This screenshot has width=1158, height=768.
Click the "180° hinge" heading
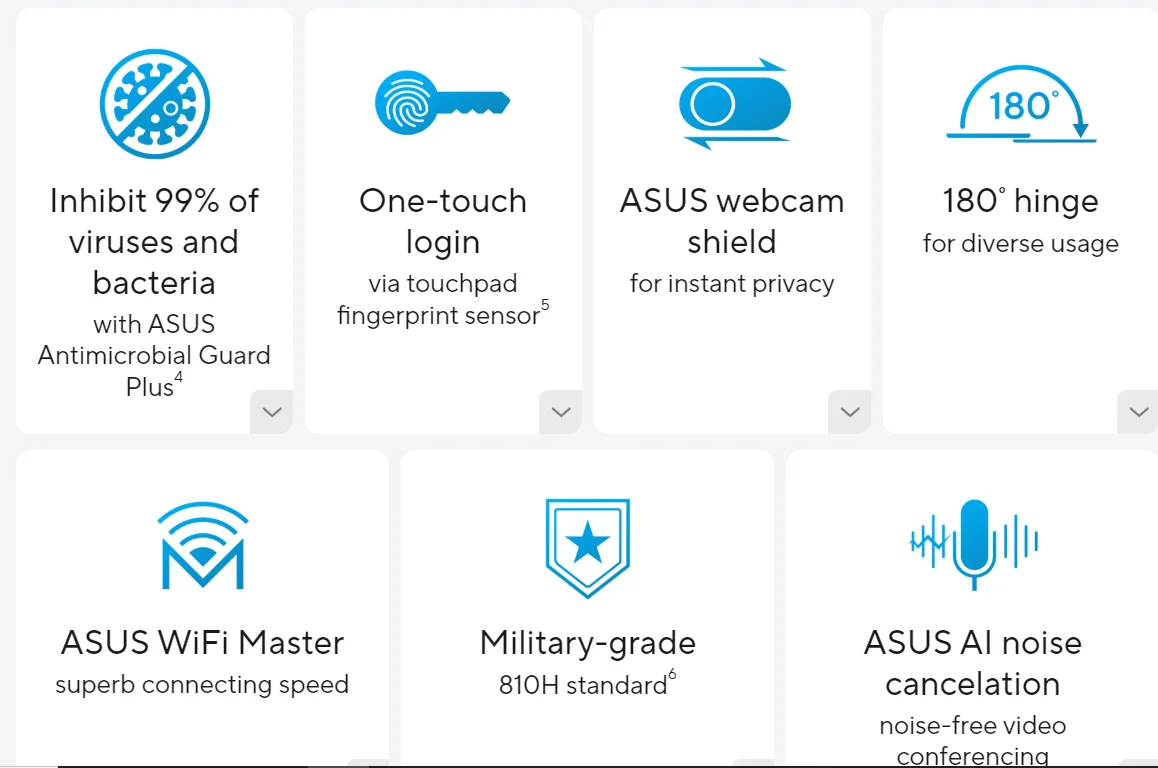click(1020, 202)
